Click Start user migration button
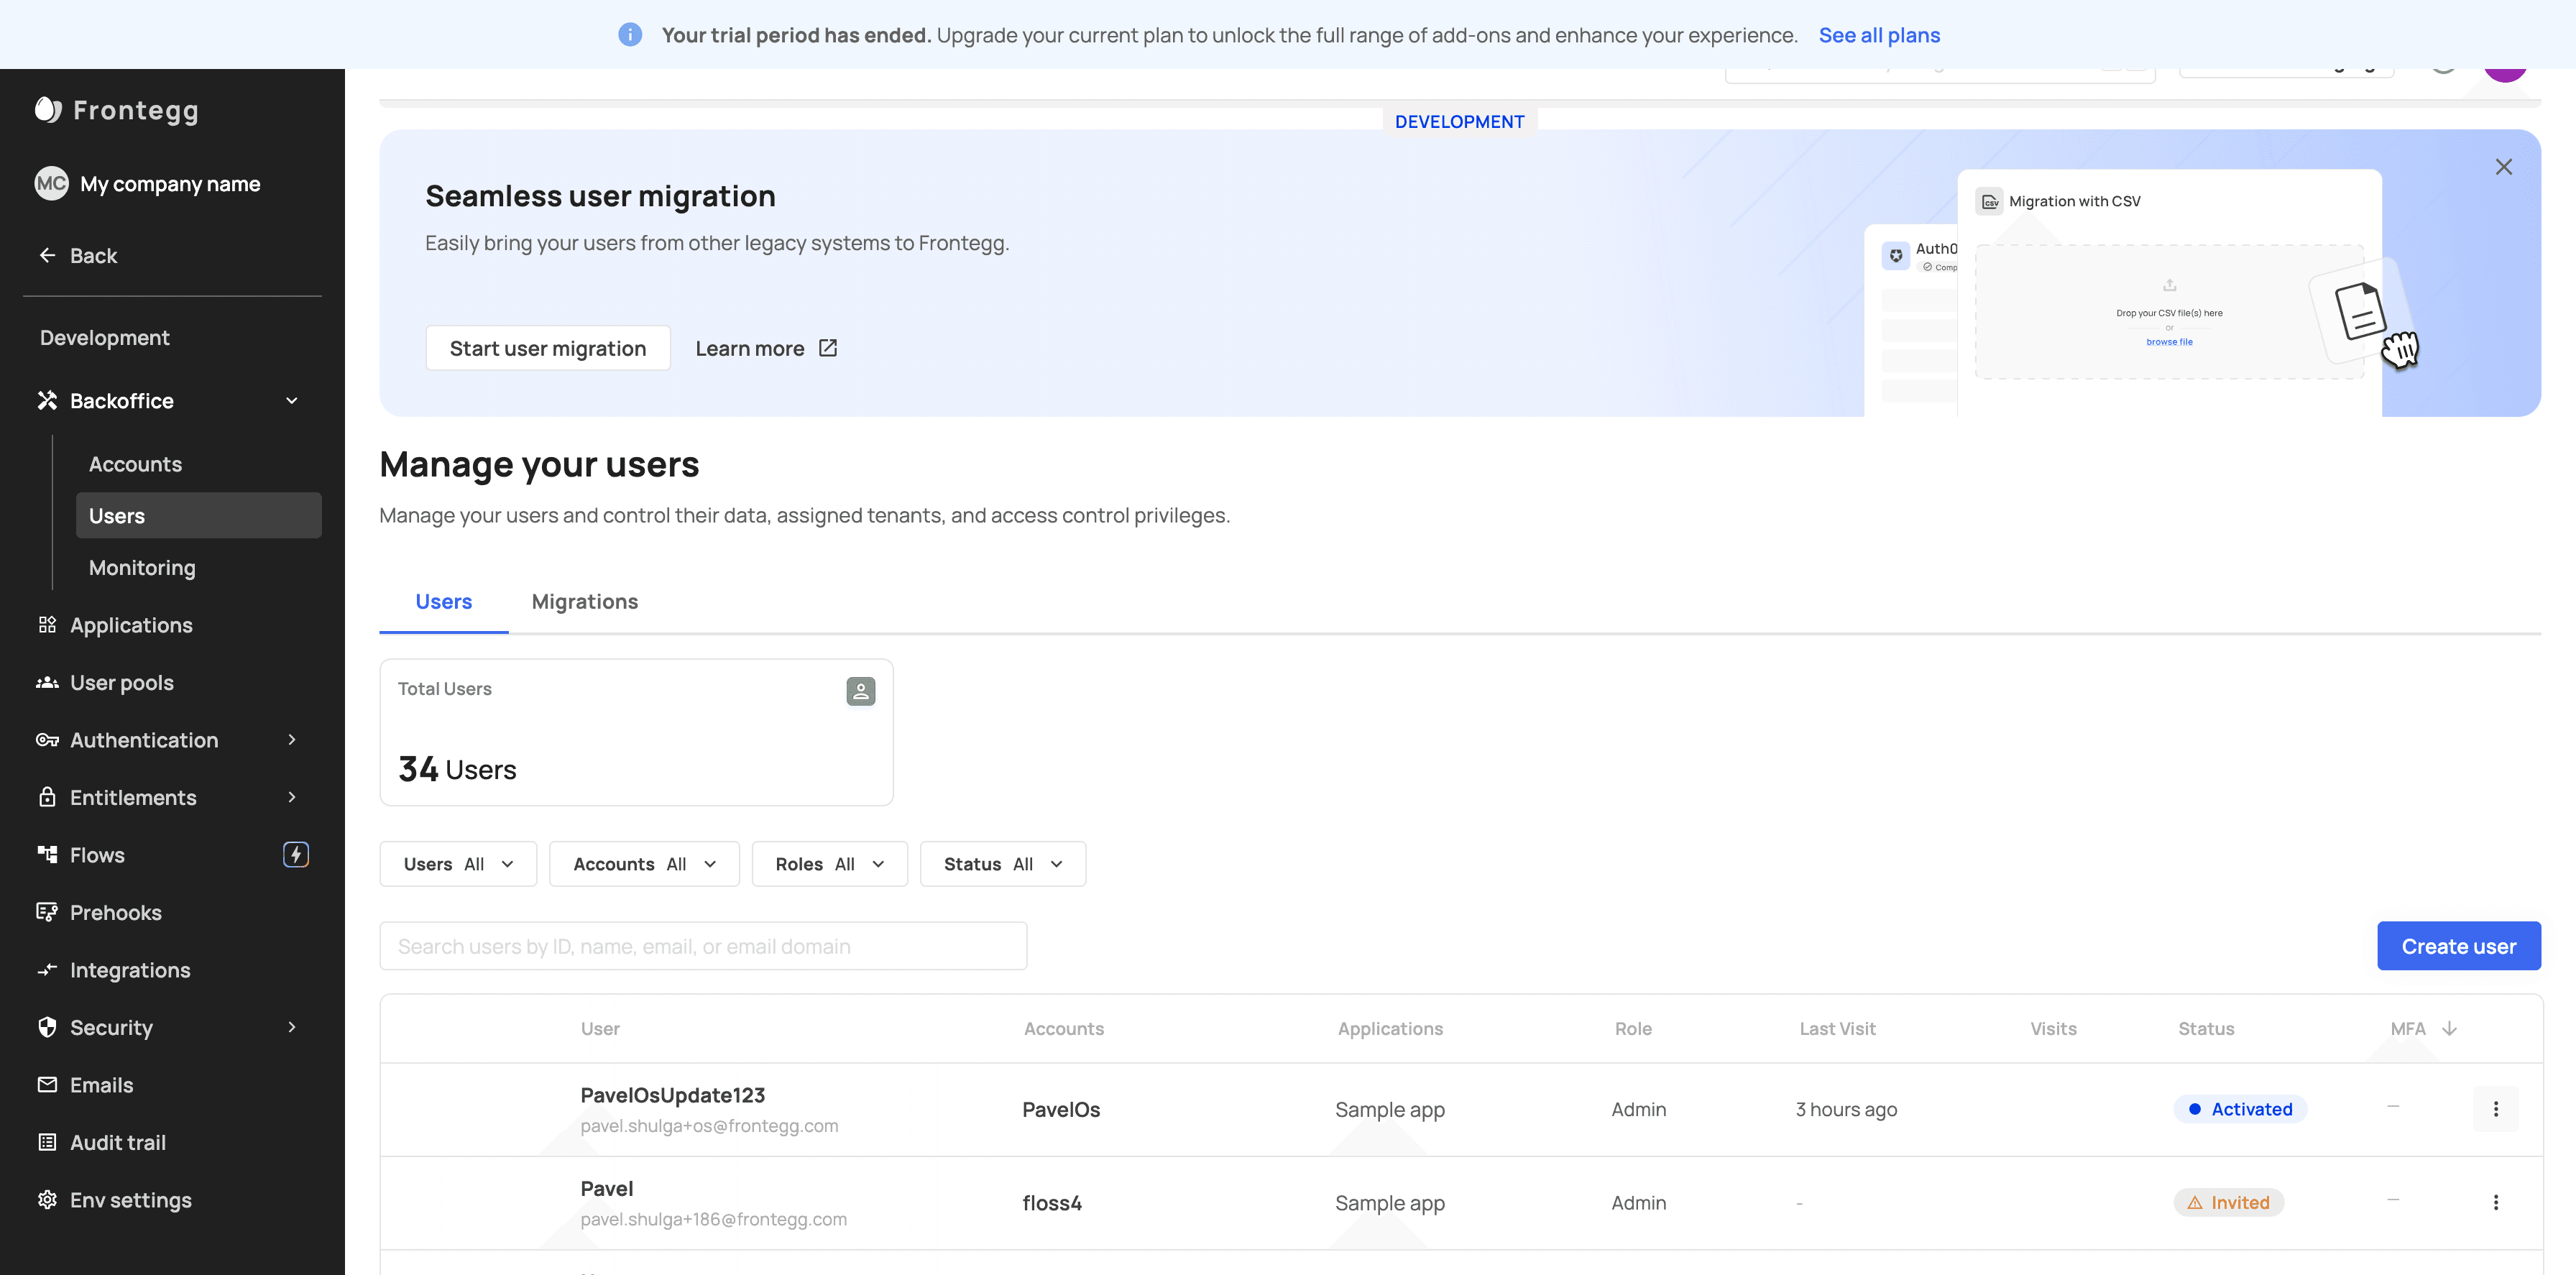Viewport: 2576px width, 1275px height. 548,348
